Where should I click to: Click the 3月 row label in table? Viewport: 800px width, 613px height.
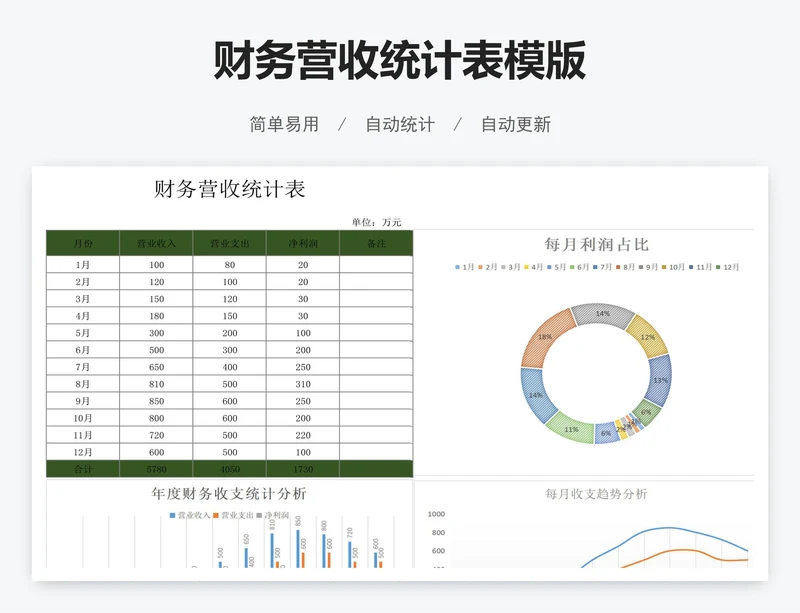83,299
